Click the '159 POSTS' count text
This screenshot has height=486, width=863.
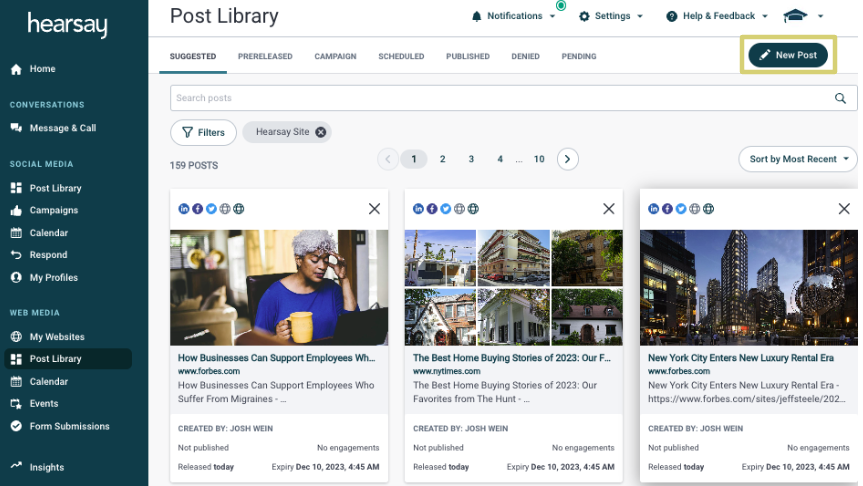point(194,166)
